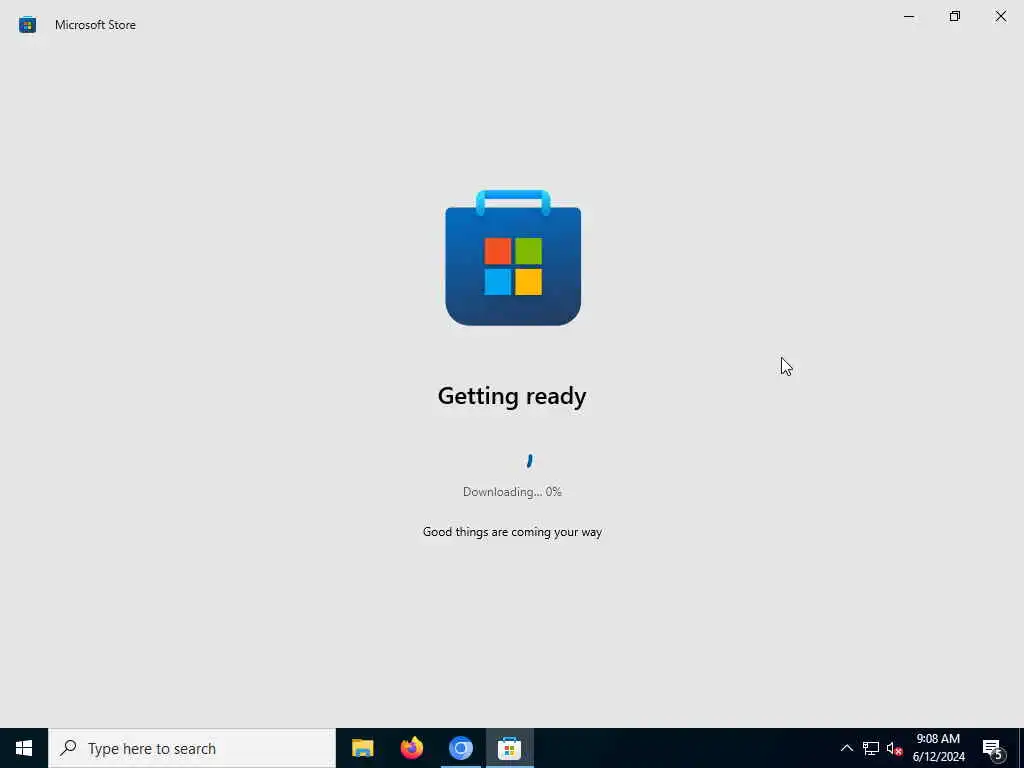
Task: Open the Windows Start menu
Action: (x=24, y=748)
